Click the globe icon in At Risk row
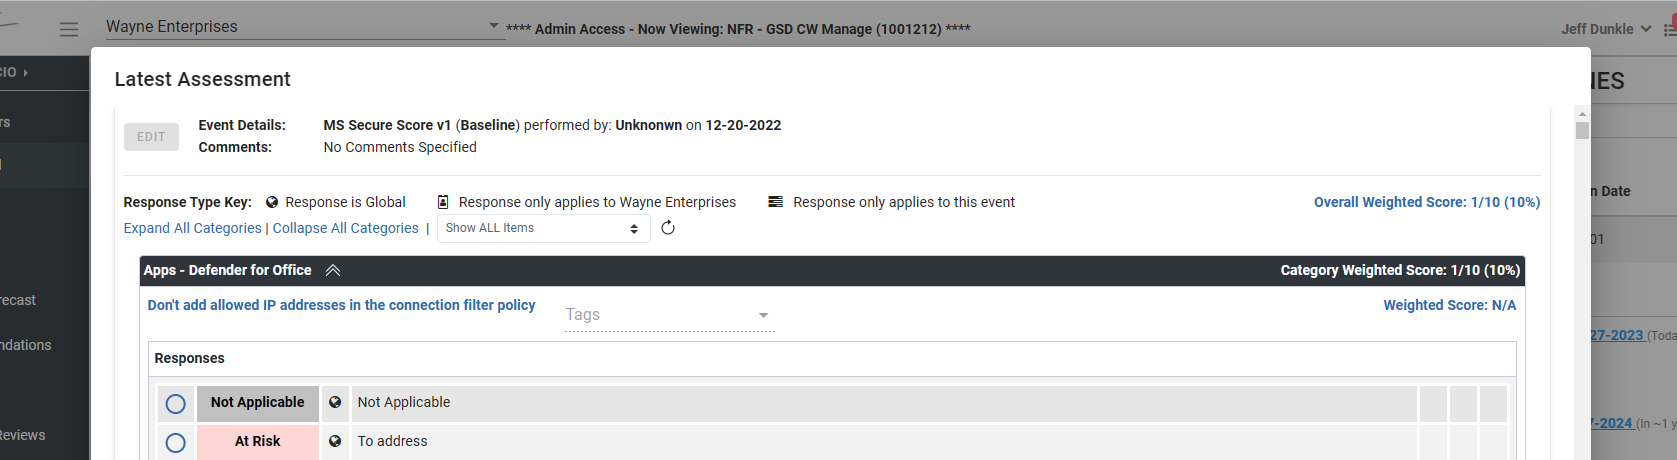The width and height of the screenshot is (1677, 460). click(x=335, y=441)
